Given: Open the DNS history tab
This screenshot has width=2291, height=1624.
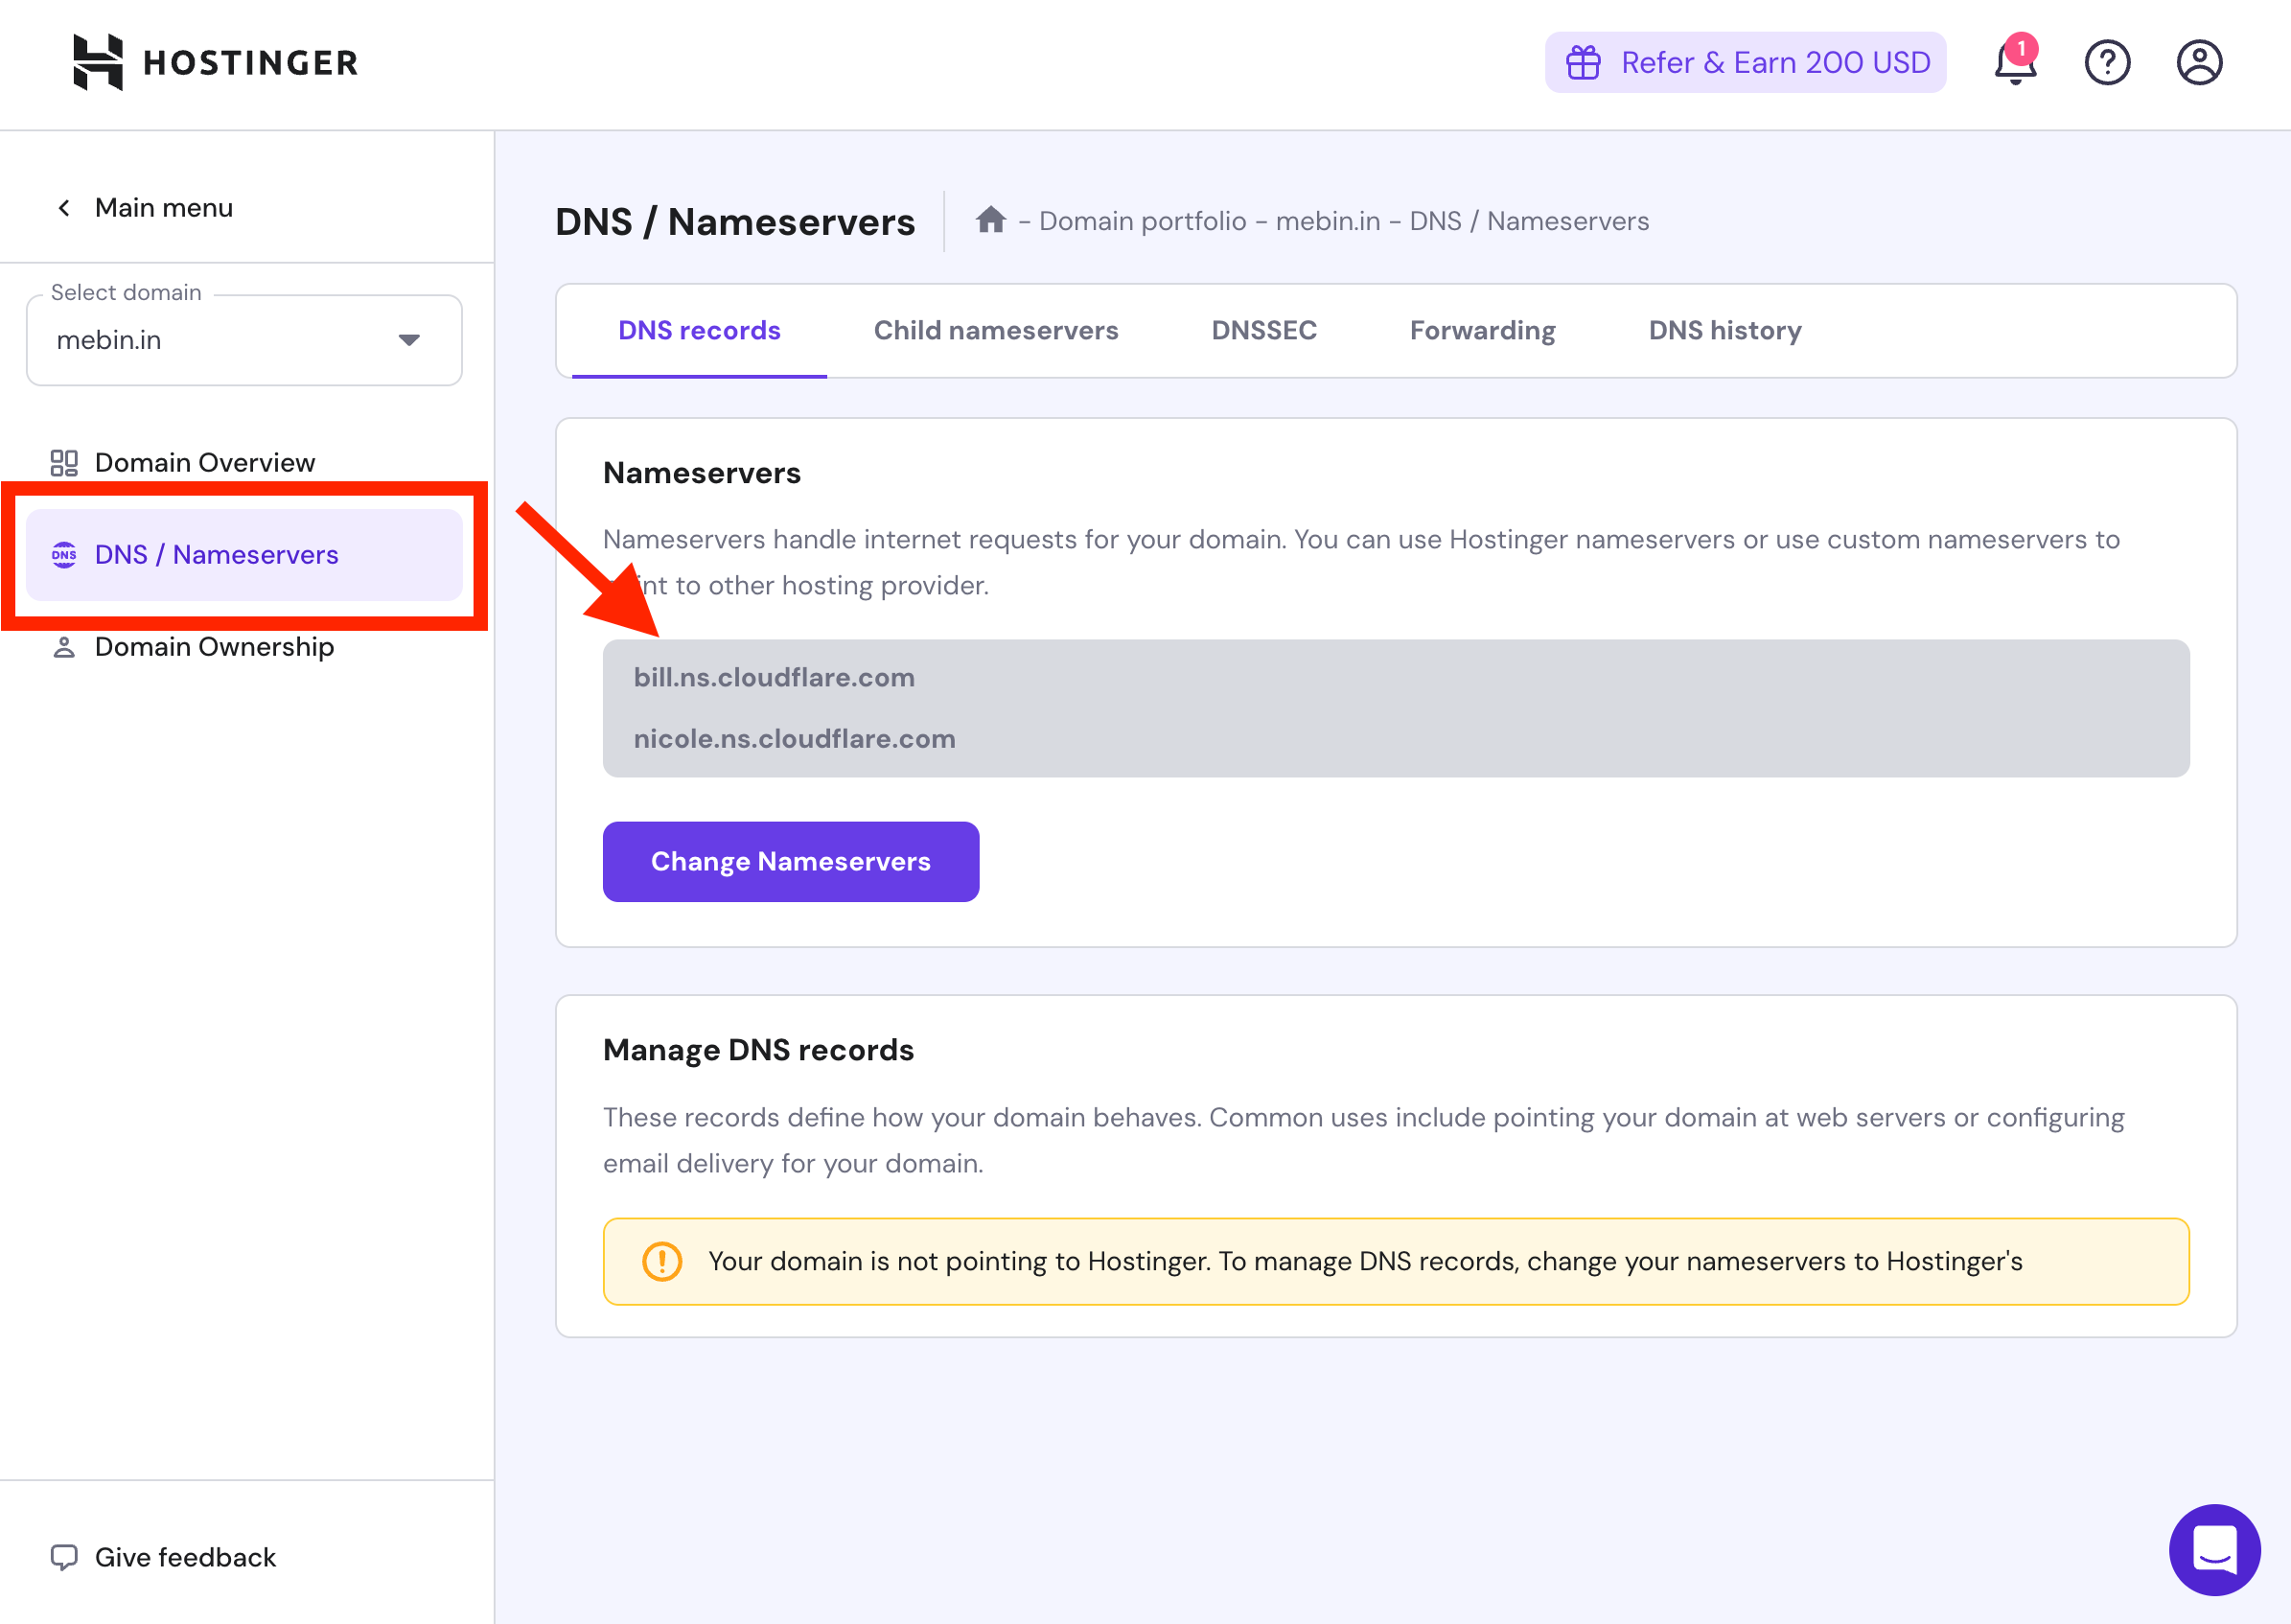Looking at the screenshot, I should [1724, 331].
